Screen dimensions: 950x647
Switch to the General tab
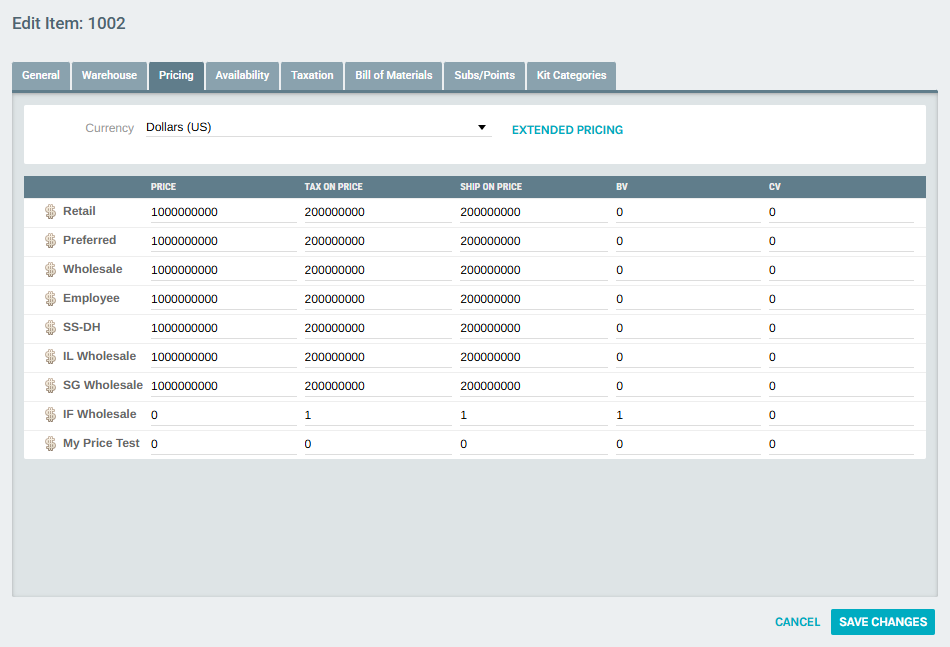40,75
